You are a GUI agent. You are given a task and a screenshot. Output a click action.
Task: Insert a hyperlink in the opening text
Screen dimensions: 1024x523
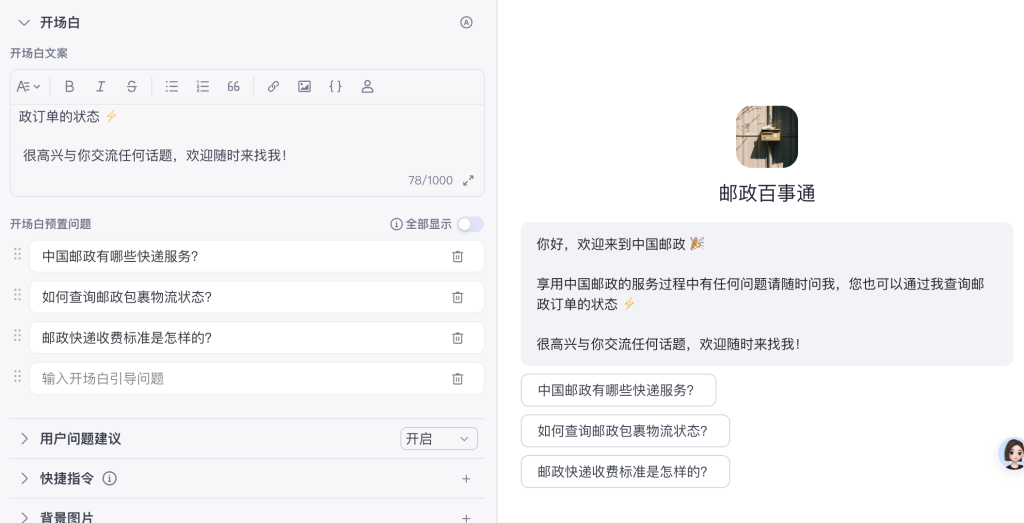tap(273, 87)
